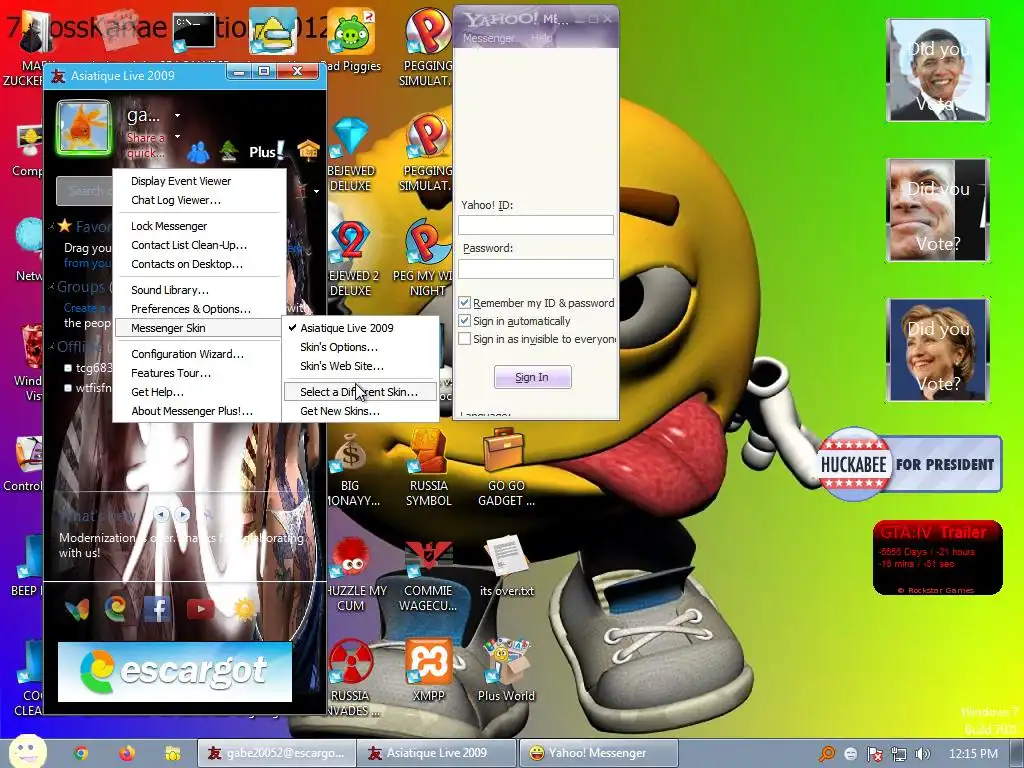Toggle Sign in automatically checkbox
This screenshot has width=1024, height=768.
click(x=464, y=321)
